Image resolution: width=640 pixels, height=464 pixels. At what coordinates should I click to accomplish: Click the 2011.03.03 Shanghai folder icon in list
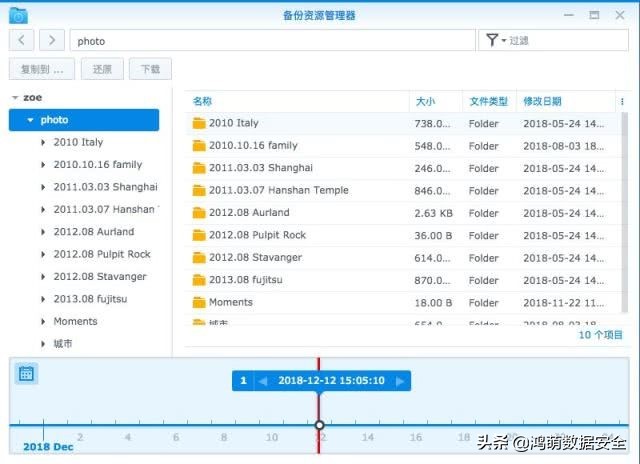point(199,168)
